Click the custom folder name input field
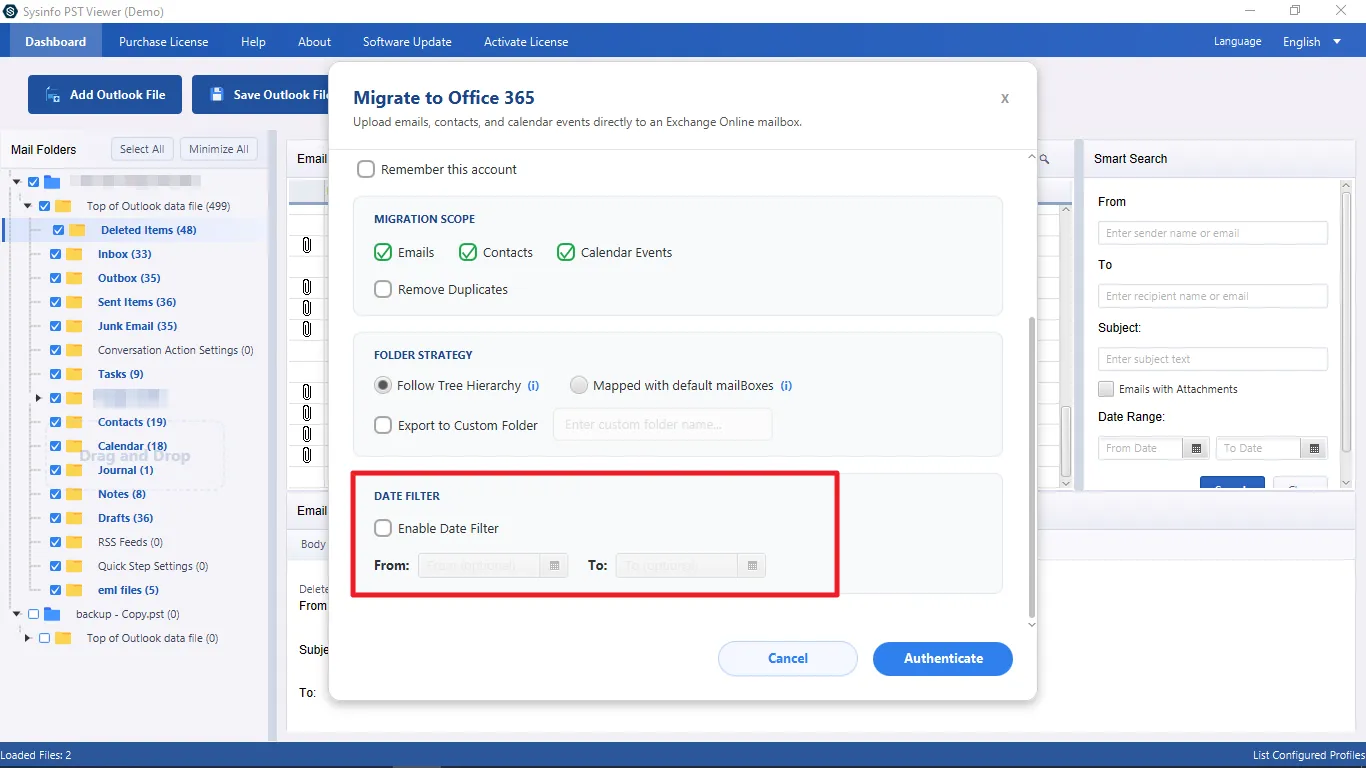 pyautogui.click(x=663, y=425)
